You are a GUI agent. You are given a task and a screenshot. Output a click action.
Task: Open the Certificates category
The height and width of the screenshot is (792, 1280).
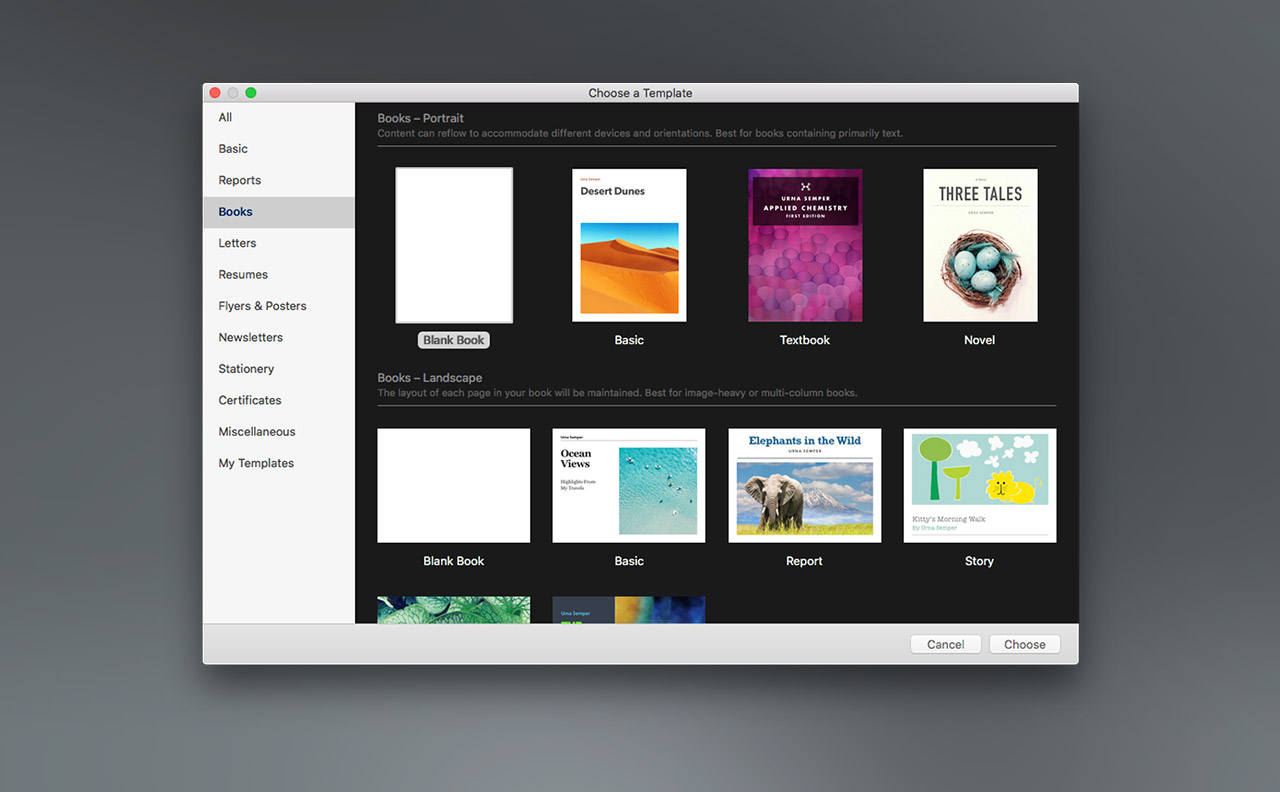[250, 400]
